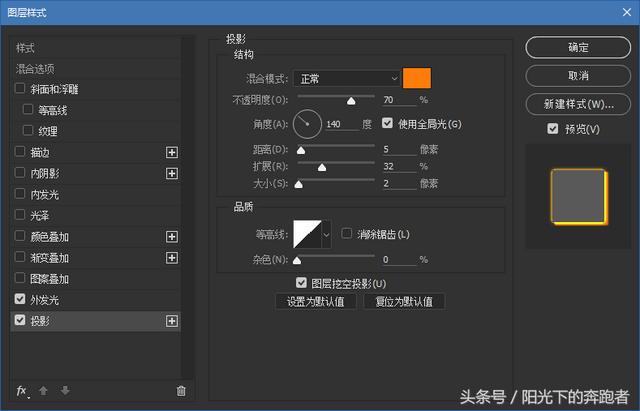Image resolution: width=640 pixels, height=411 pixels.
Task: Click the 杂色 slider handle
Action: [297, 260]
